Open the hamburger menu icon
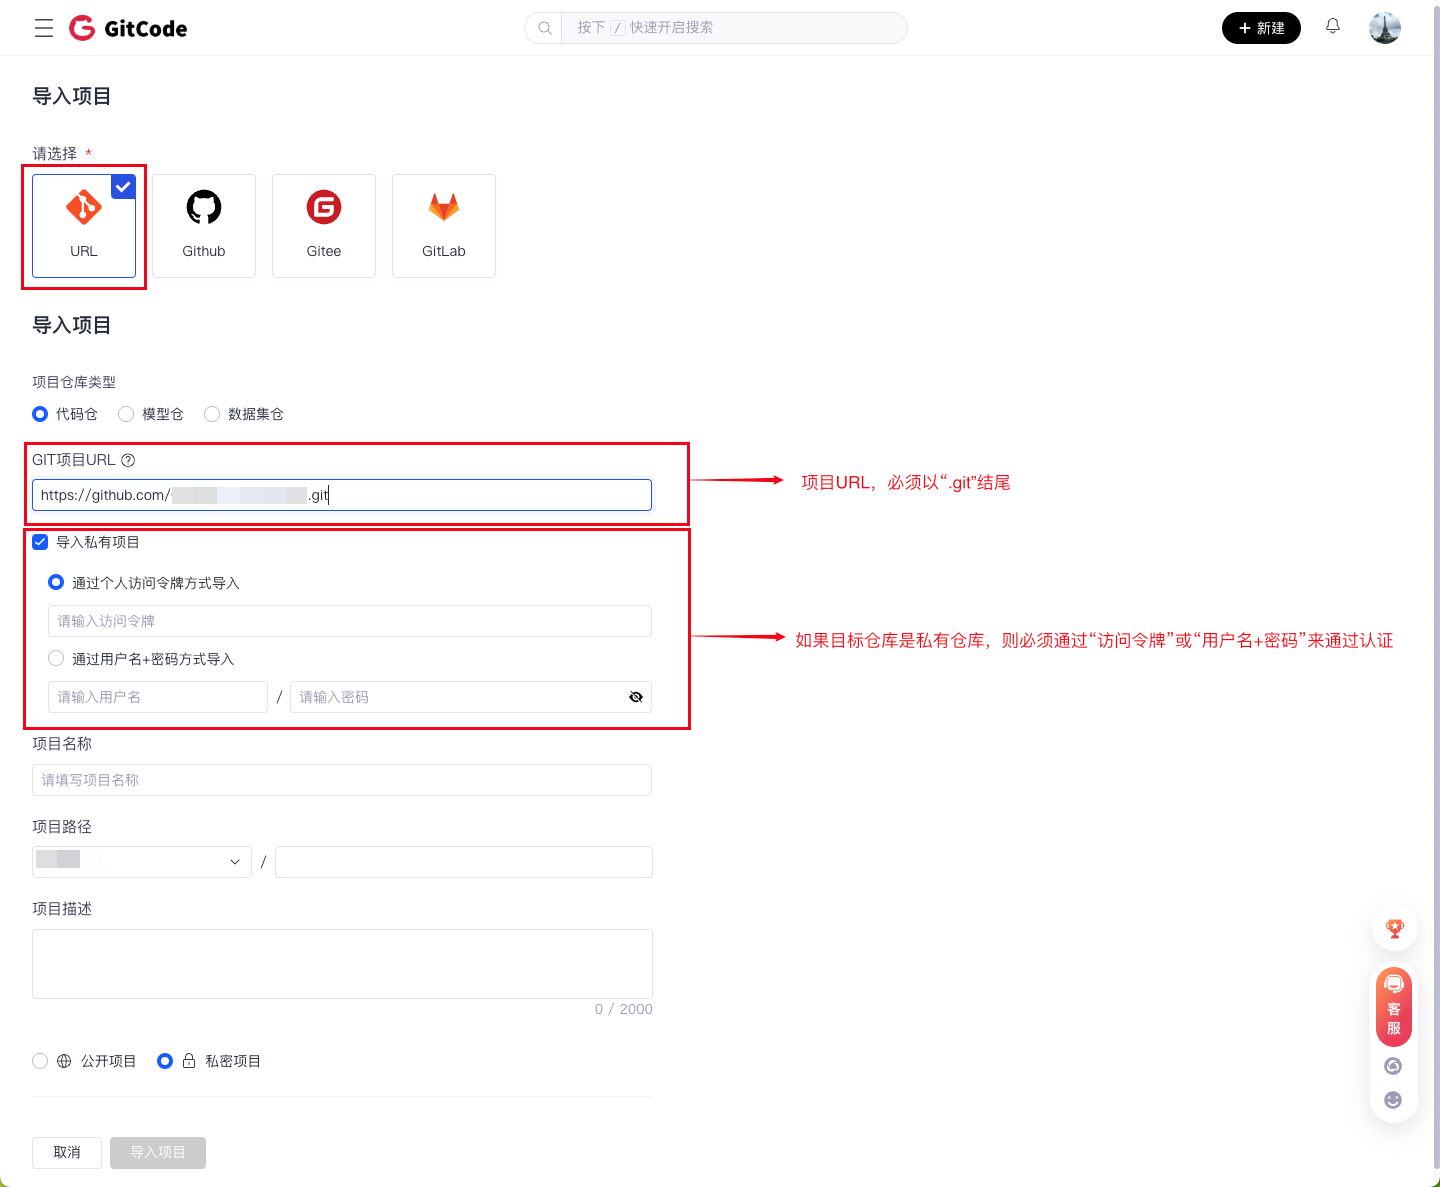 click(44, 28)
